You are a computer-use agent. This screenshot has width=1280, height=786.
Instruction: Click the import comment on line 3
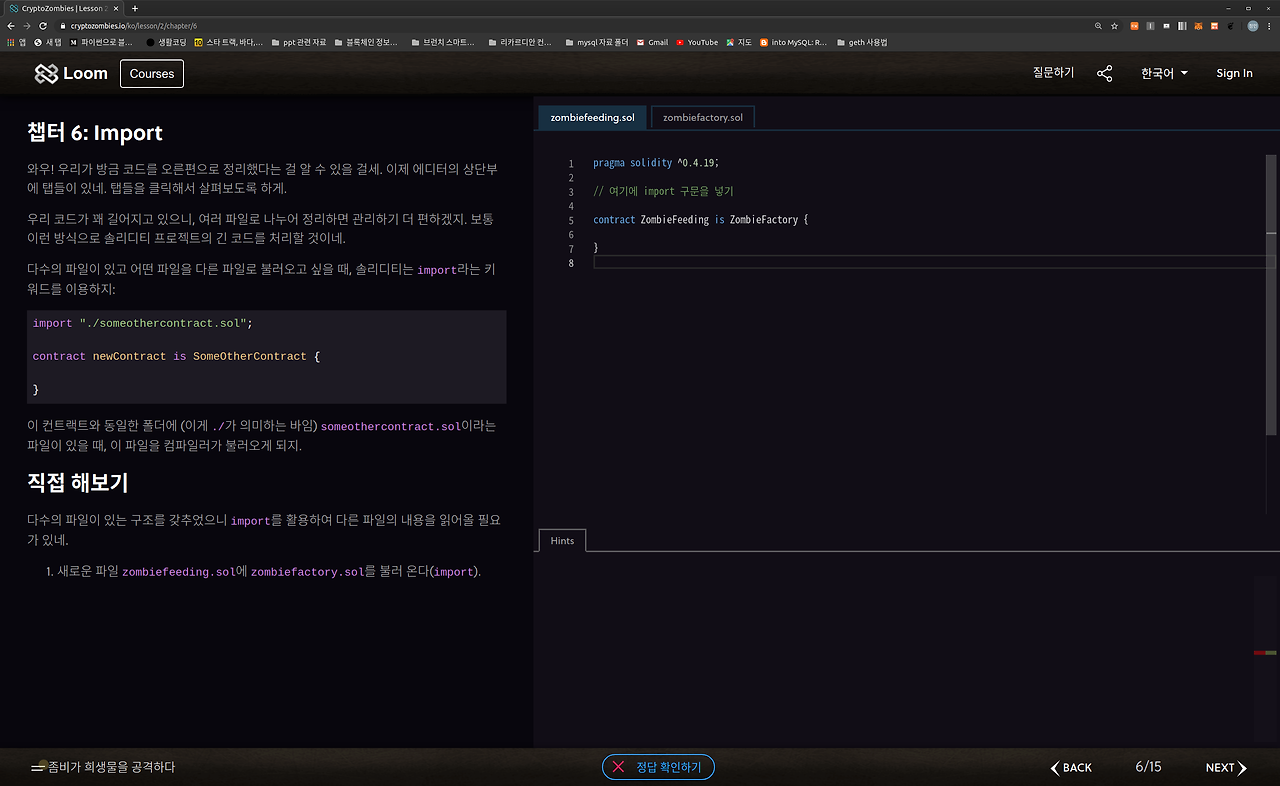tap(663, 191)
